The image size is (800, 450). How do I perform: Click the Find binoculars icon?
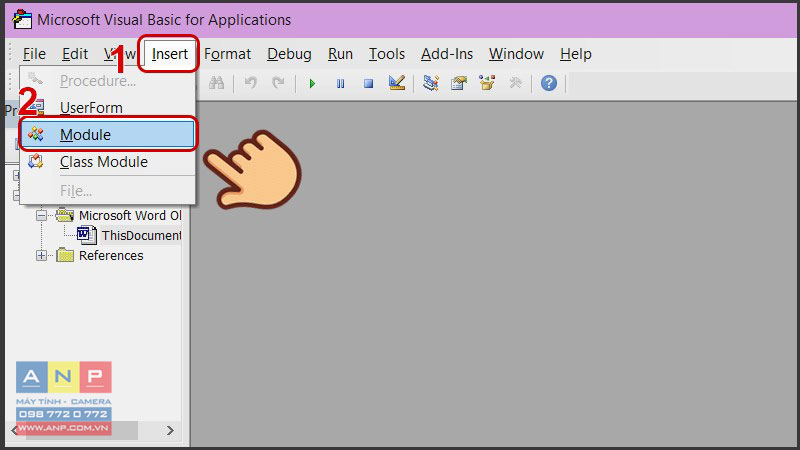[x=216, y=83]
